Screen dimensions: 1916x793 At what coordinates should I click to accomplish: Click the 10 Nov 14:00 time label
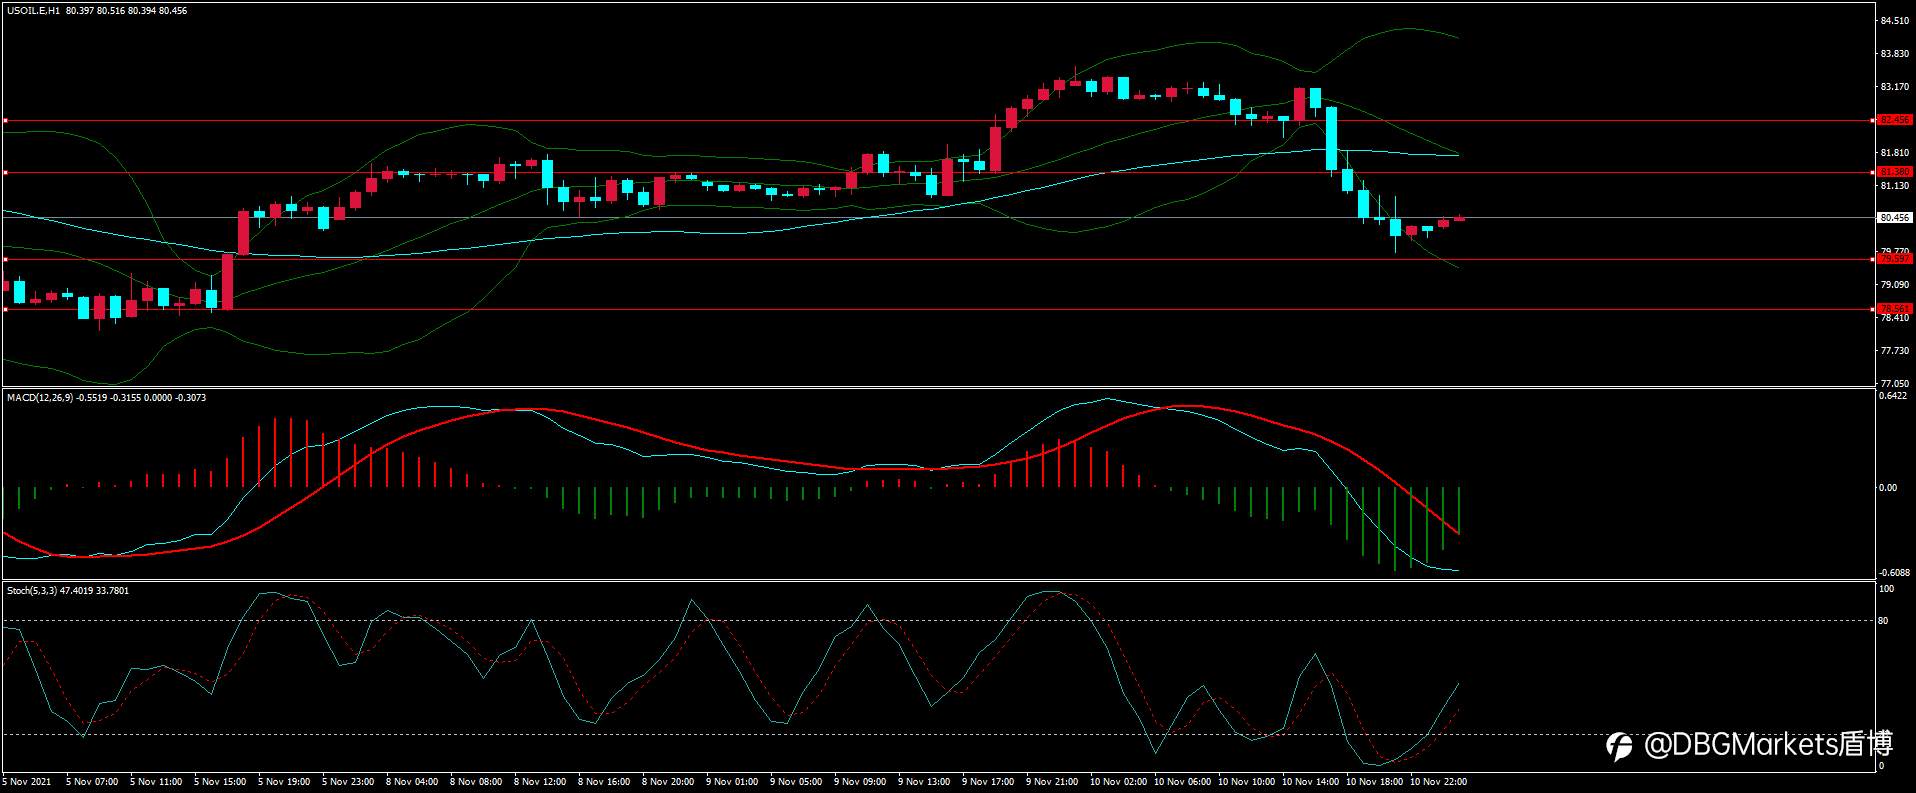point(1310,782)
